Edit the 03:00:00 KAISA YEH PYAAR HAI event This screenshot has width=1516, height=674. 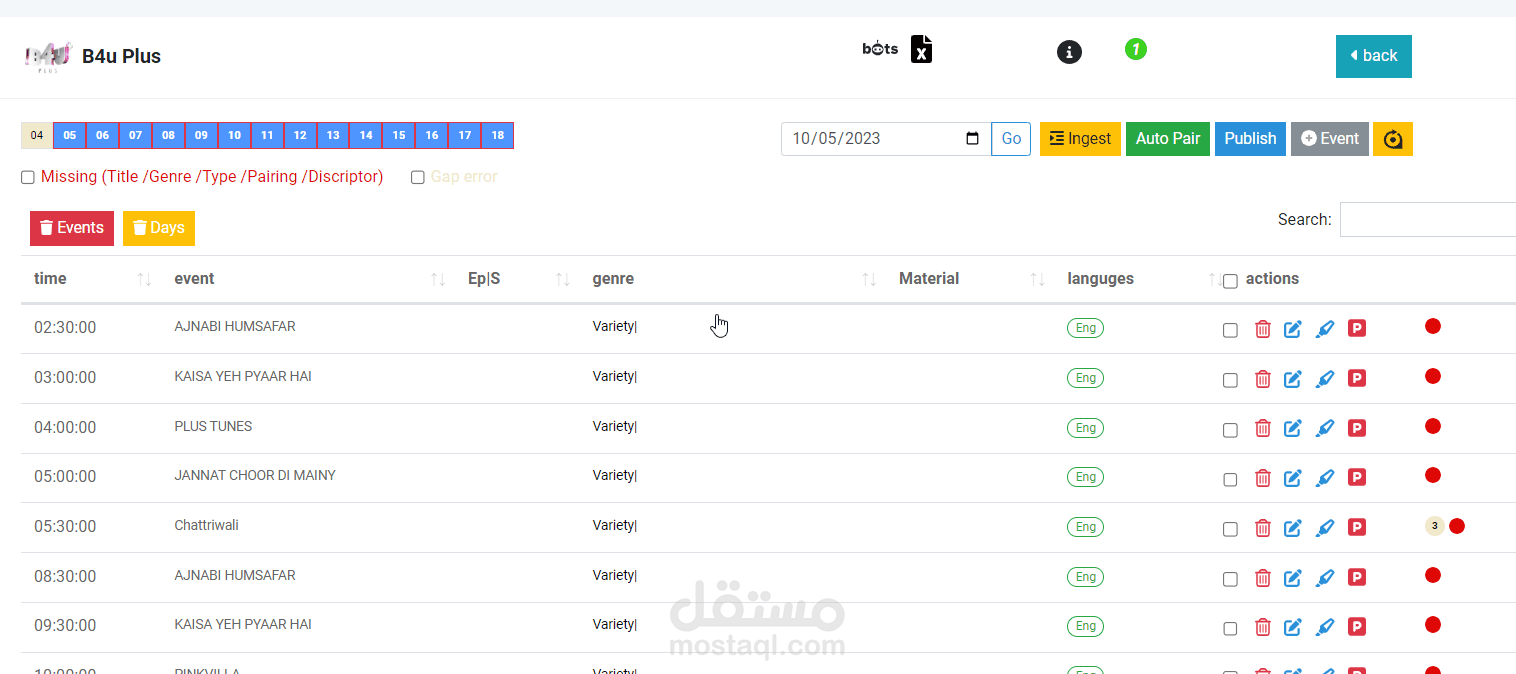coord(1293,378)
